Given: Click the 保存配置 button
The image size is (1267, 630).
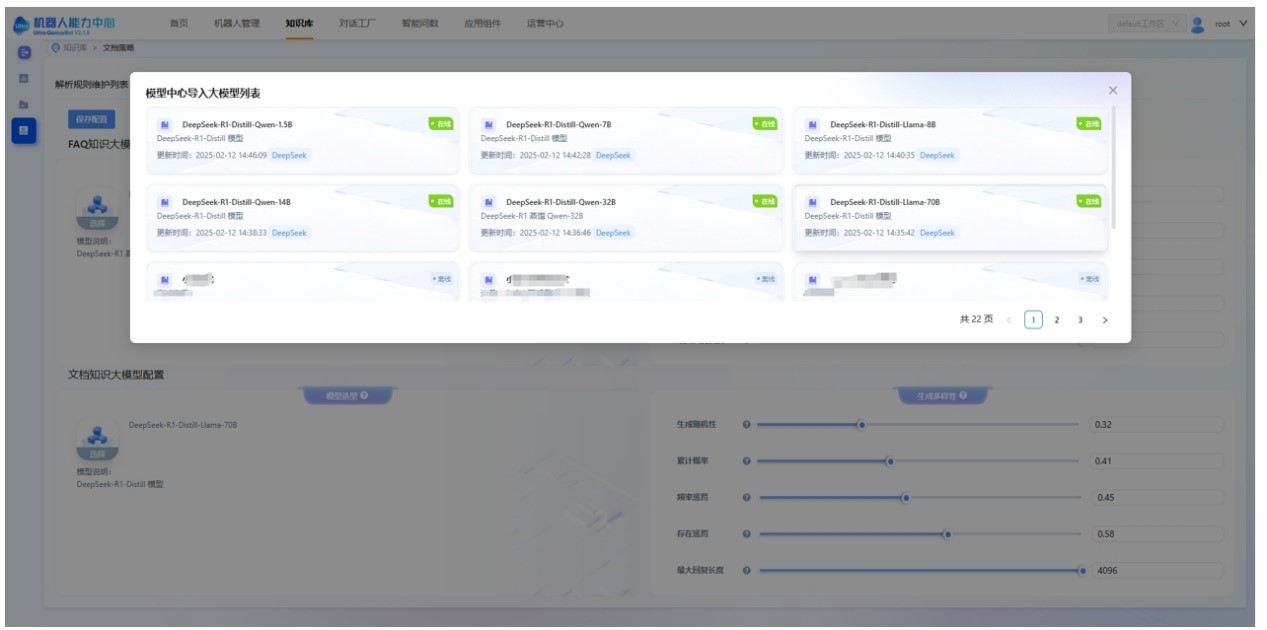Looking at the screenshot, I should tap(92, 119).
